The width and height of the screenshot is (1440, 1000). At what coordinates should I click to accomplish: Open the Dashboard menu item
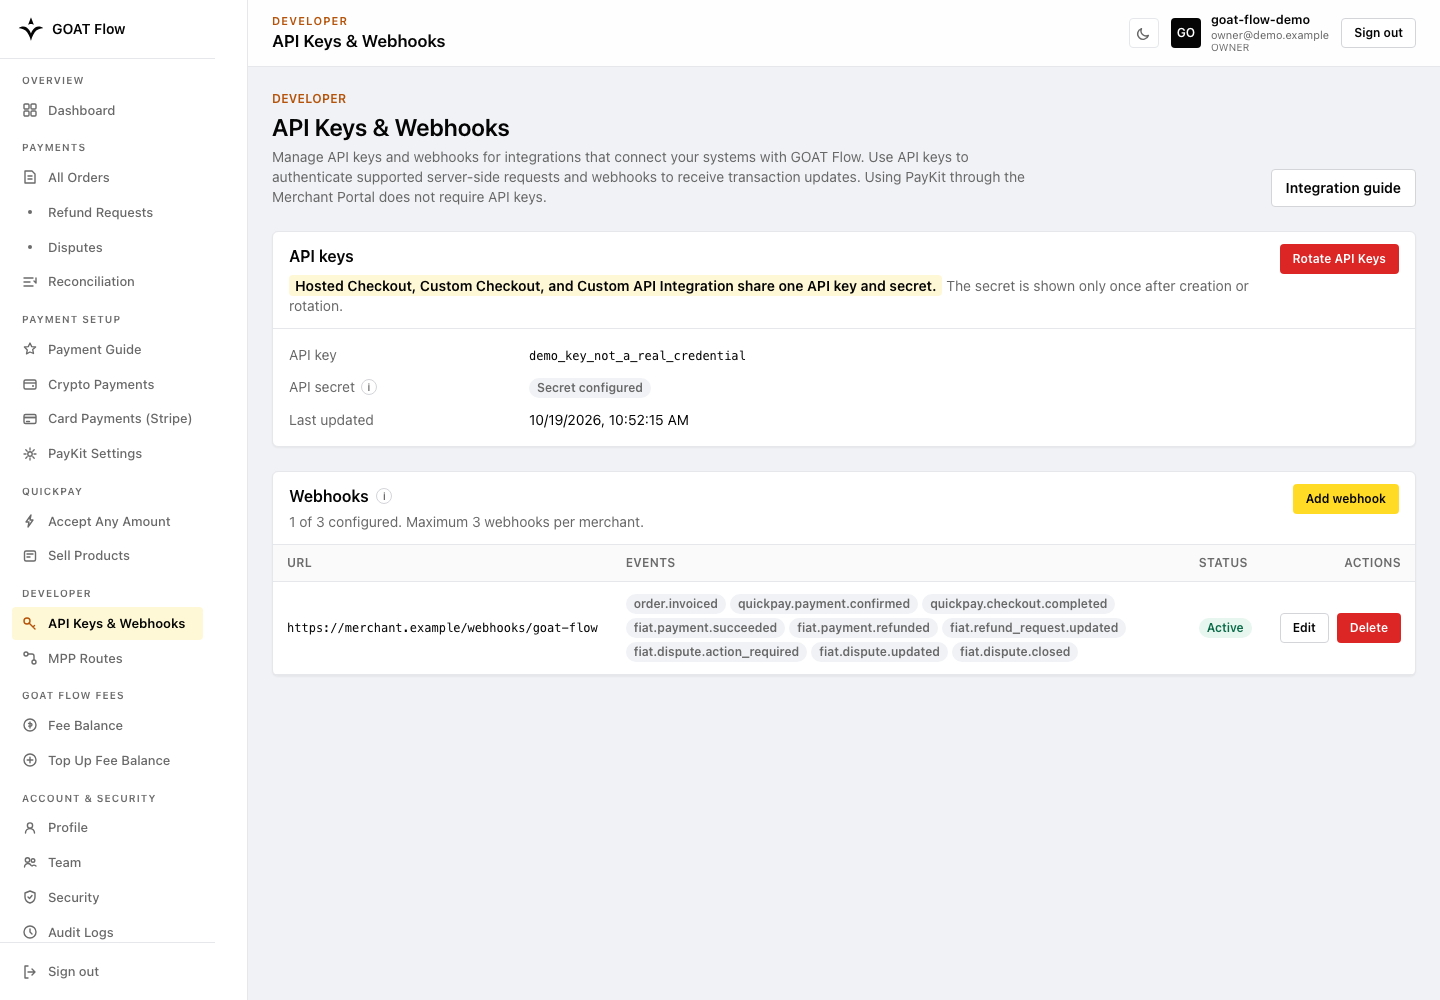(x=107, y=110)
